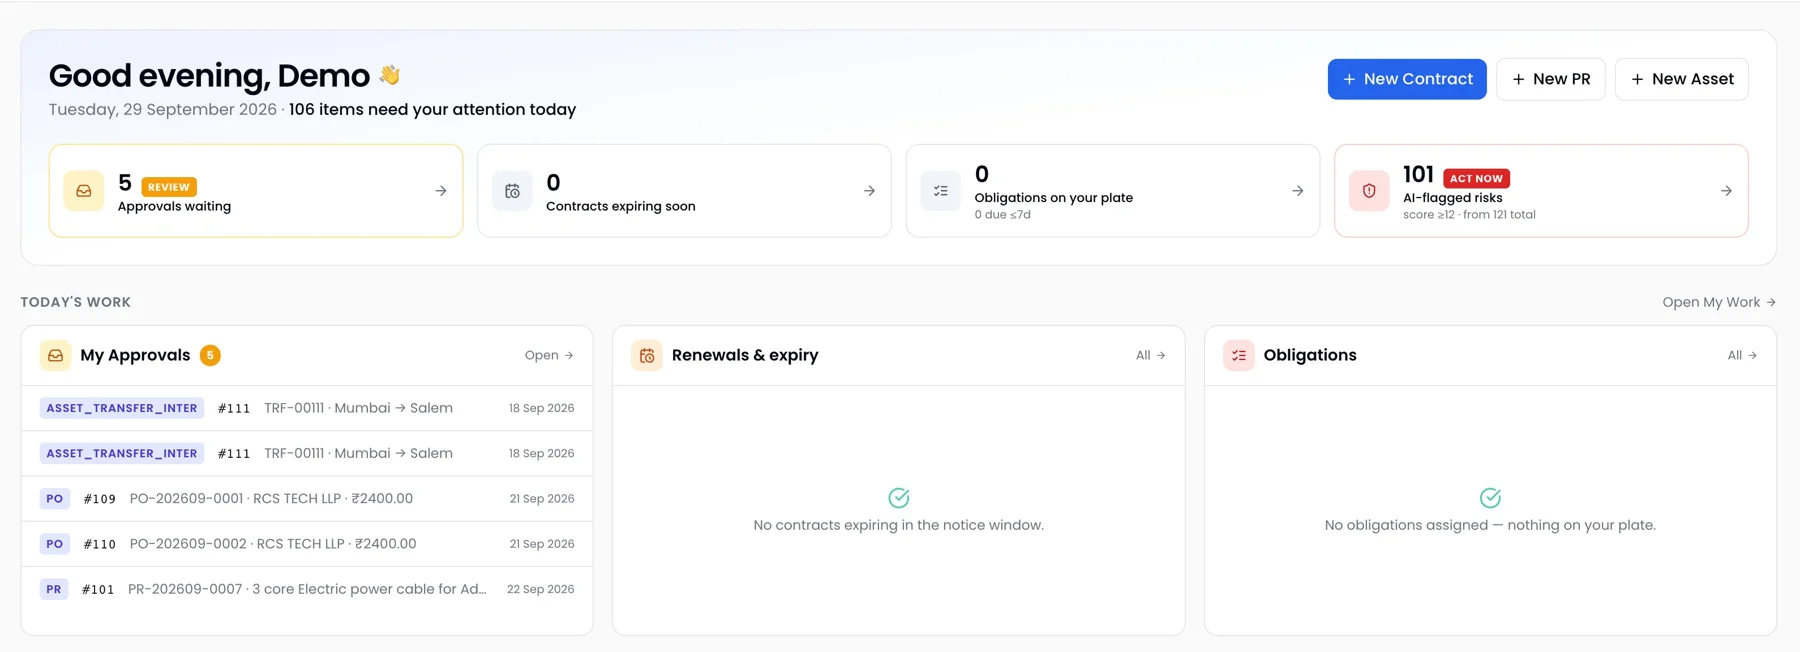Click the ACT NOW badge on risks card

click(1476, 178)
